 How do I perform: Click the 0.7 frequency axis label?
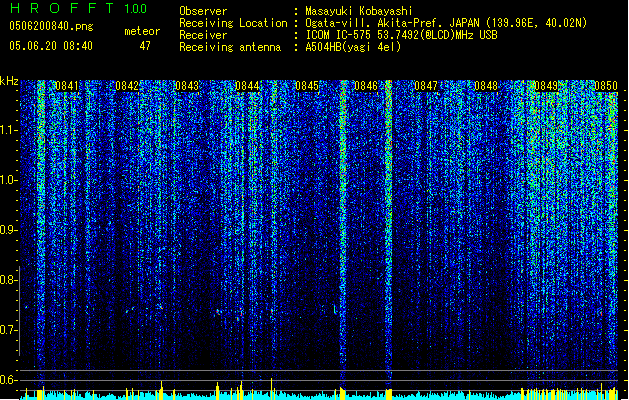[x=8, y=330]
